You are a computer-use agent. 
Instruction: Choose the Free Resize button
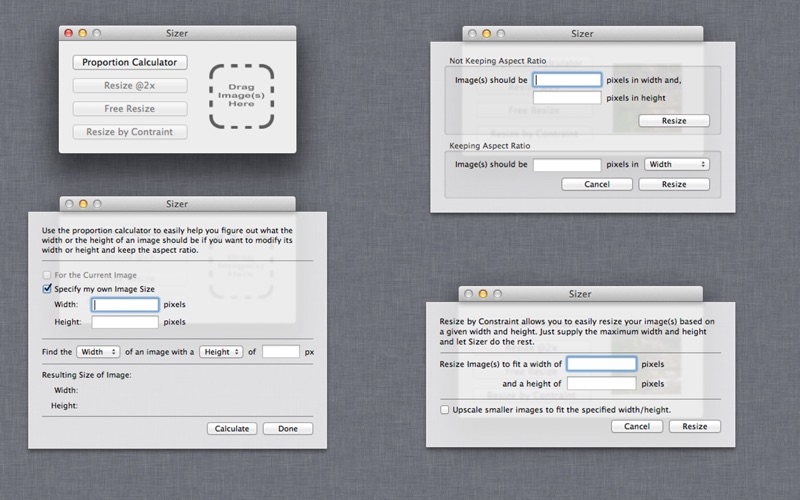click(x=130, y=109)
